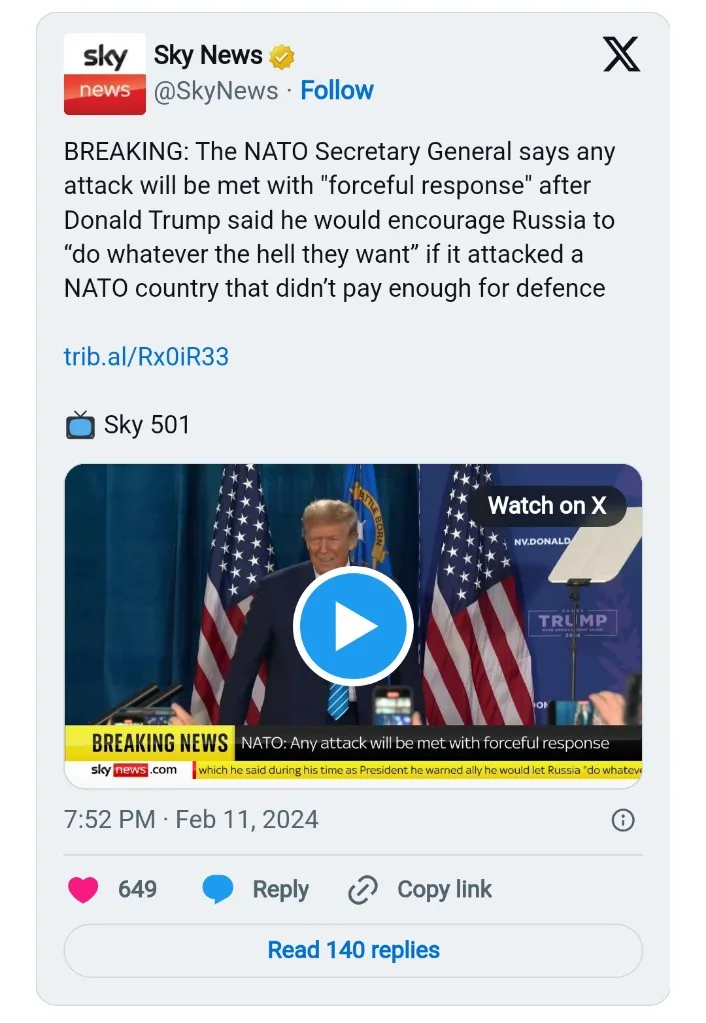Click the X logo icon
The width and height of the screenshot is (706, 1023).
pyautogui.click(x=621, y=55)
